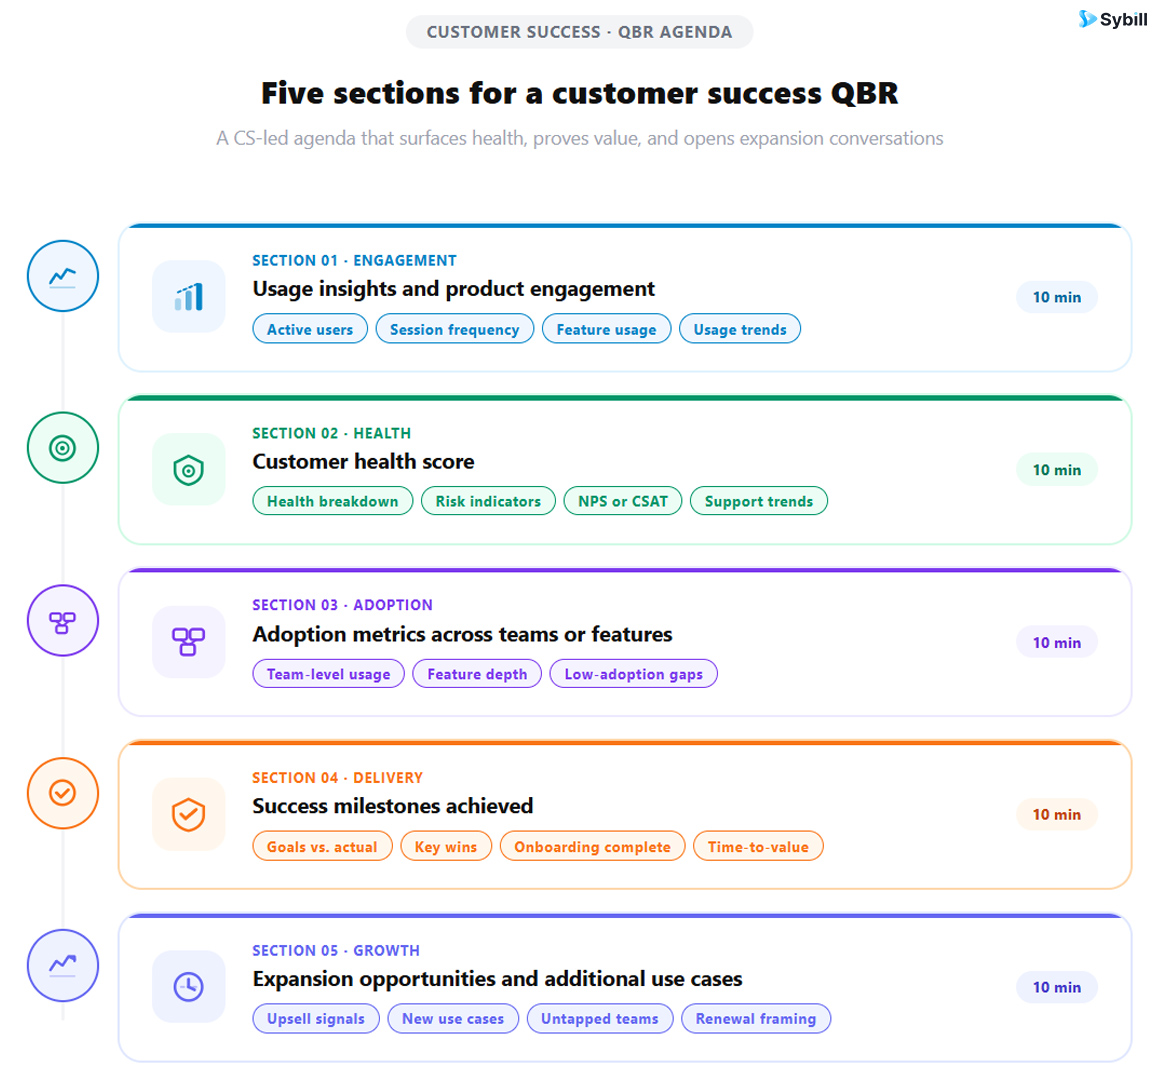Click the shield check icon in Delivery card
The image size is (1166, 1080).
click(189, 814)
